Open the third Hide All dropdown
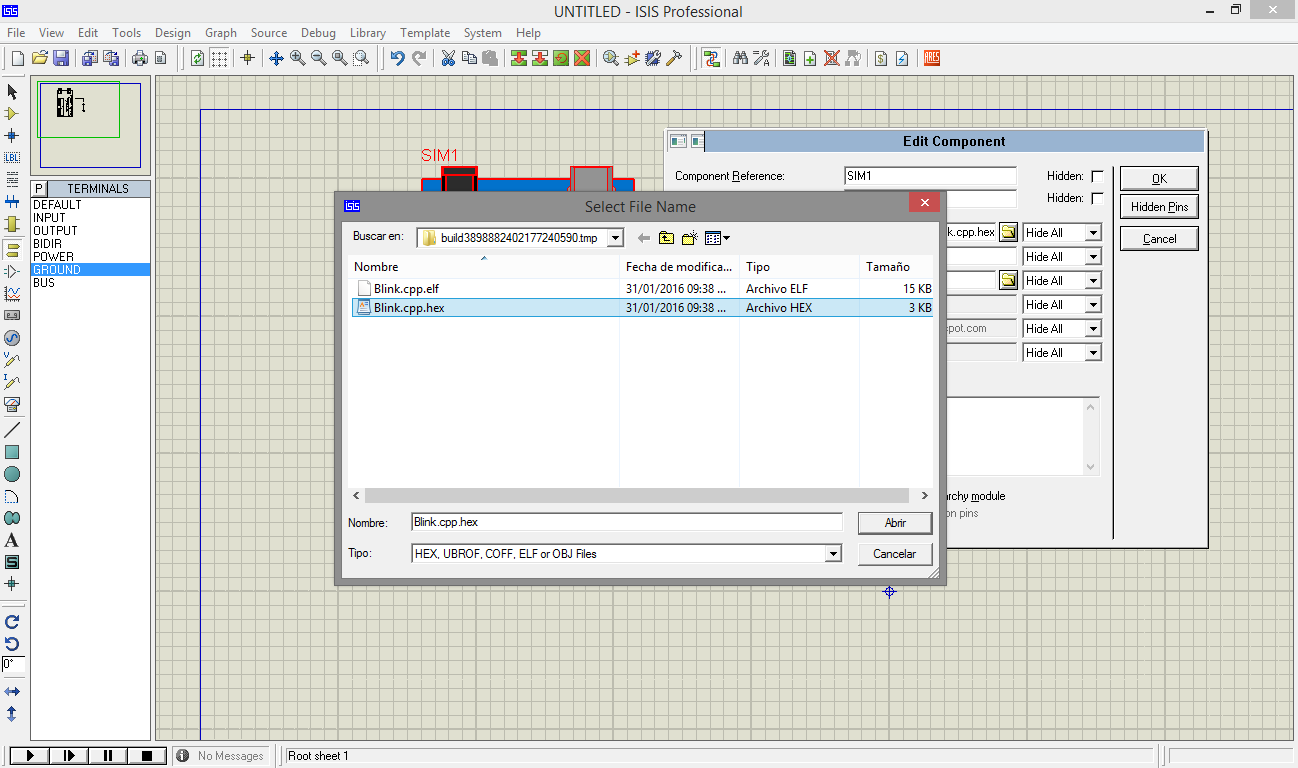This screenshot has width=1298, height=768. pyautogui.click(x=1092, y=281)
